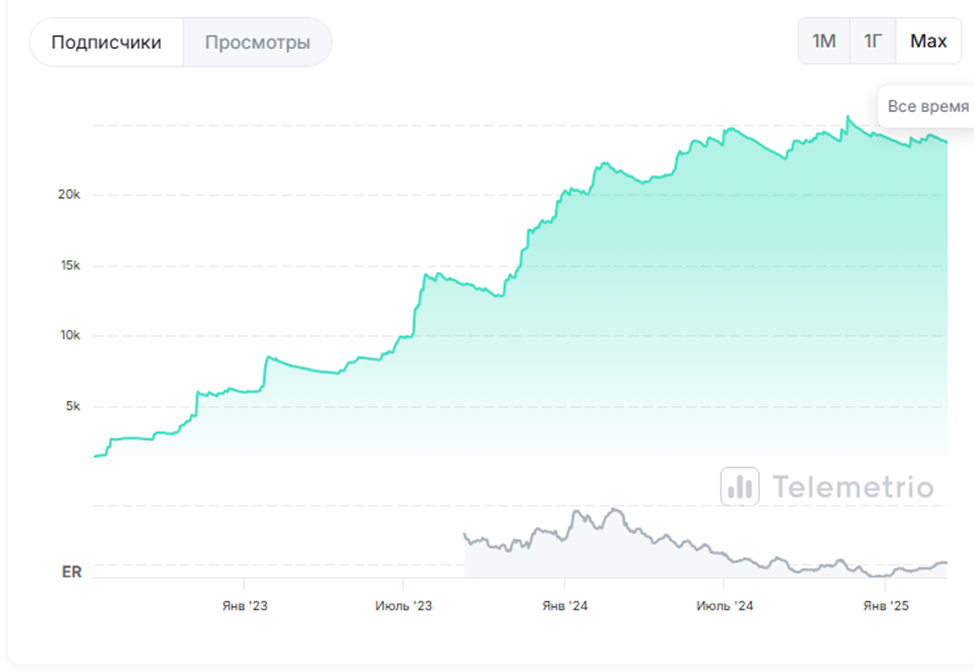Image resolution: width=974 pixels, height=672 pixels.
Task: Click the tallest peak of the gray ER graph
Action: tap(615, 509)
